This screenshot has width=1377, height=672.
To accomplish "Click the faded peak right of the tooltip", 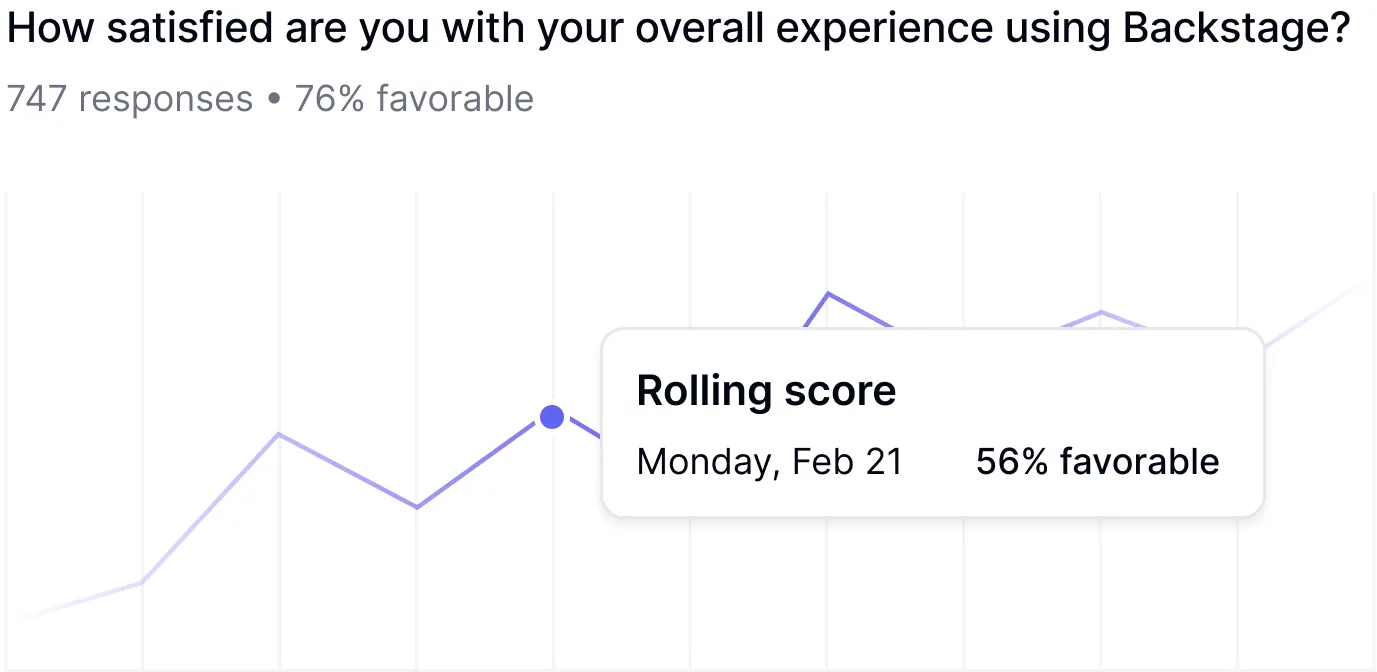I will point(1101,312).
